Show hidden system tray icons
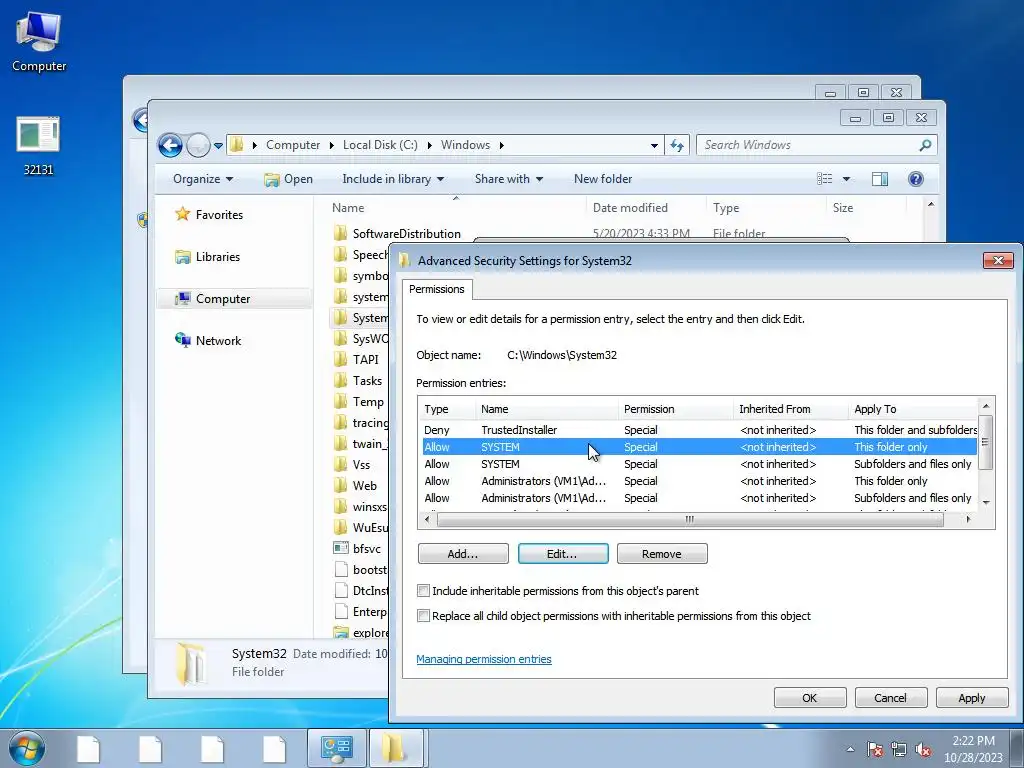Viewport: 1024px width, 768px height. coord(850,749)
